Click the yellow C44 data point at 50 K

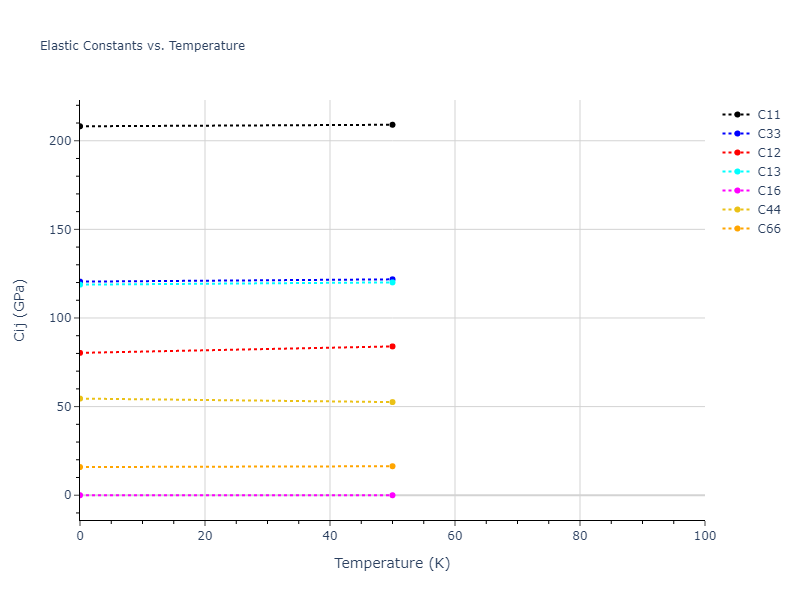pos(392,402)
